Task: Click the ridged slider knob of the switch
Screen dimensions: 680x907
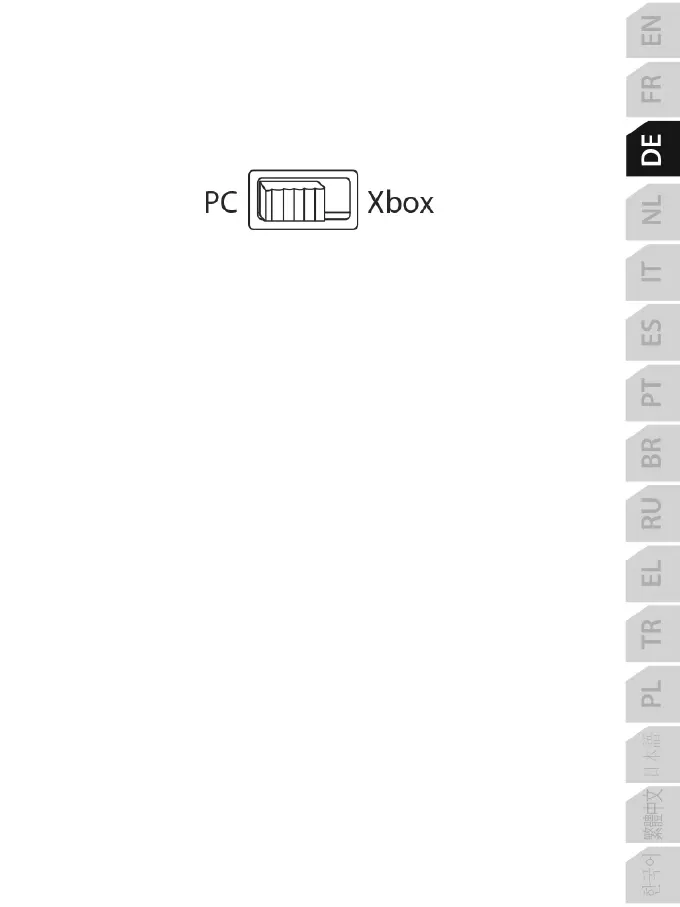Action: pos(291,201)
